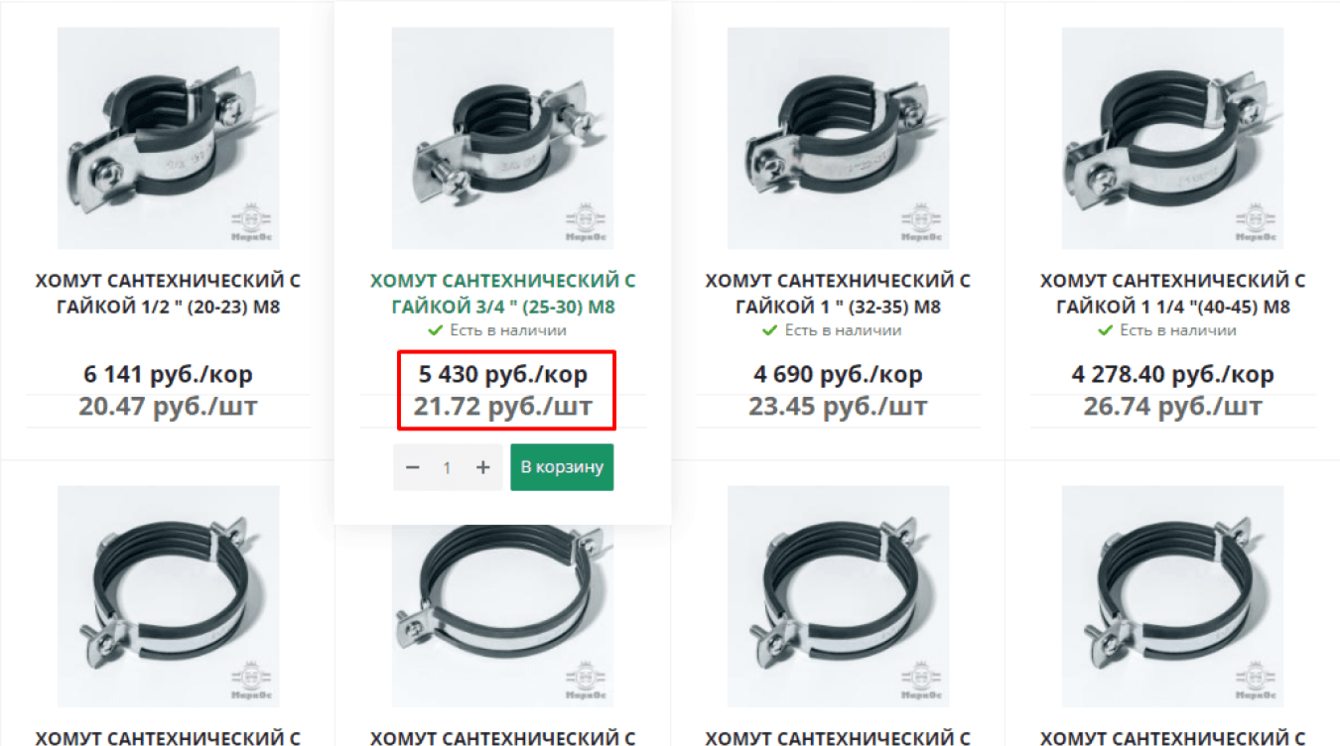Open the product image for the 1/2" (20-23) M8 clamp
The width and height of the screenshot is (1340, 746).
168,138
